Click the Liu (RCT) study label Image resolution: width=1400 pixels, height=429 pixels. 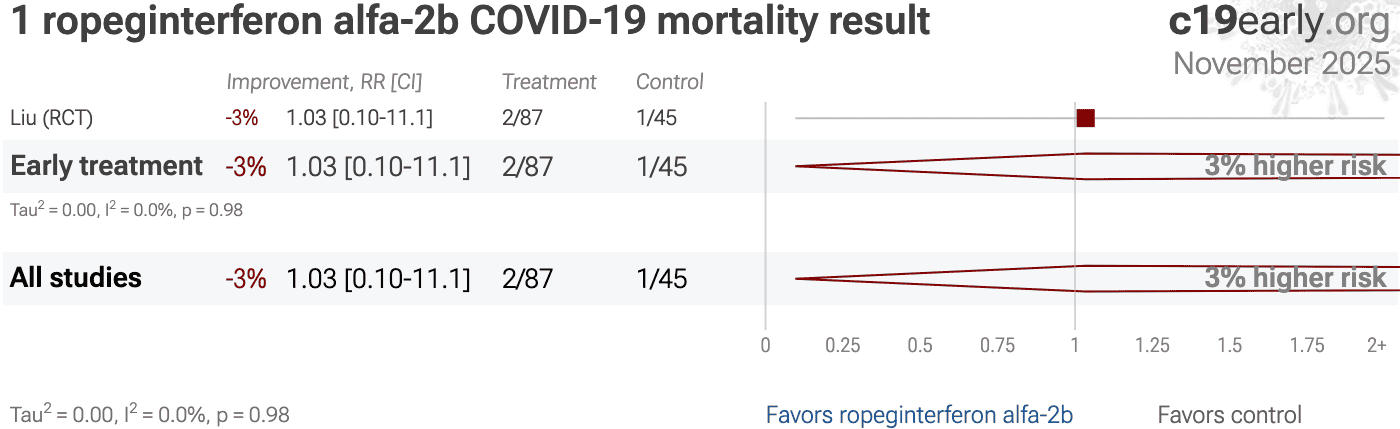[x=51, y=118]
